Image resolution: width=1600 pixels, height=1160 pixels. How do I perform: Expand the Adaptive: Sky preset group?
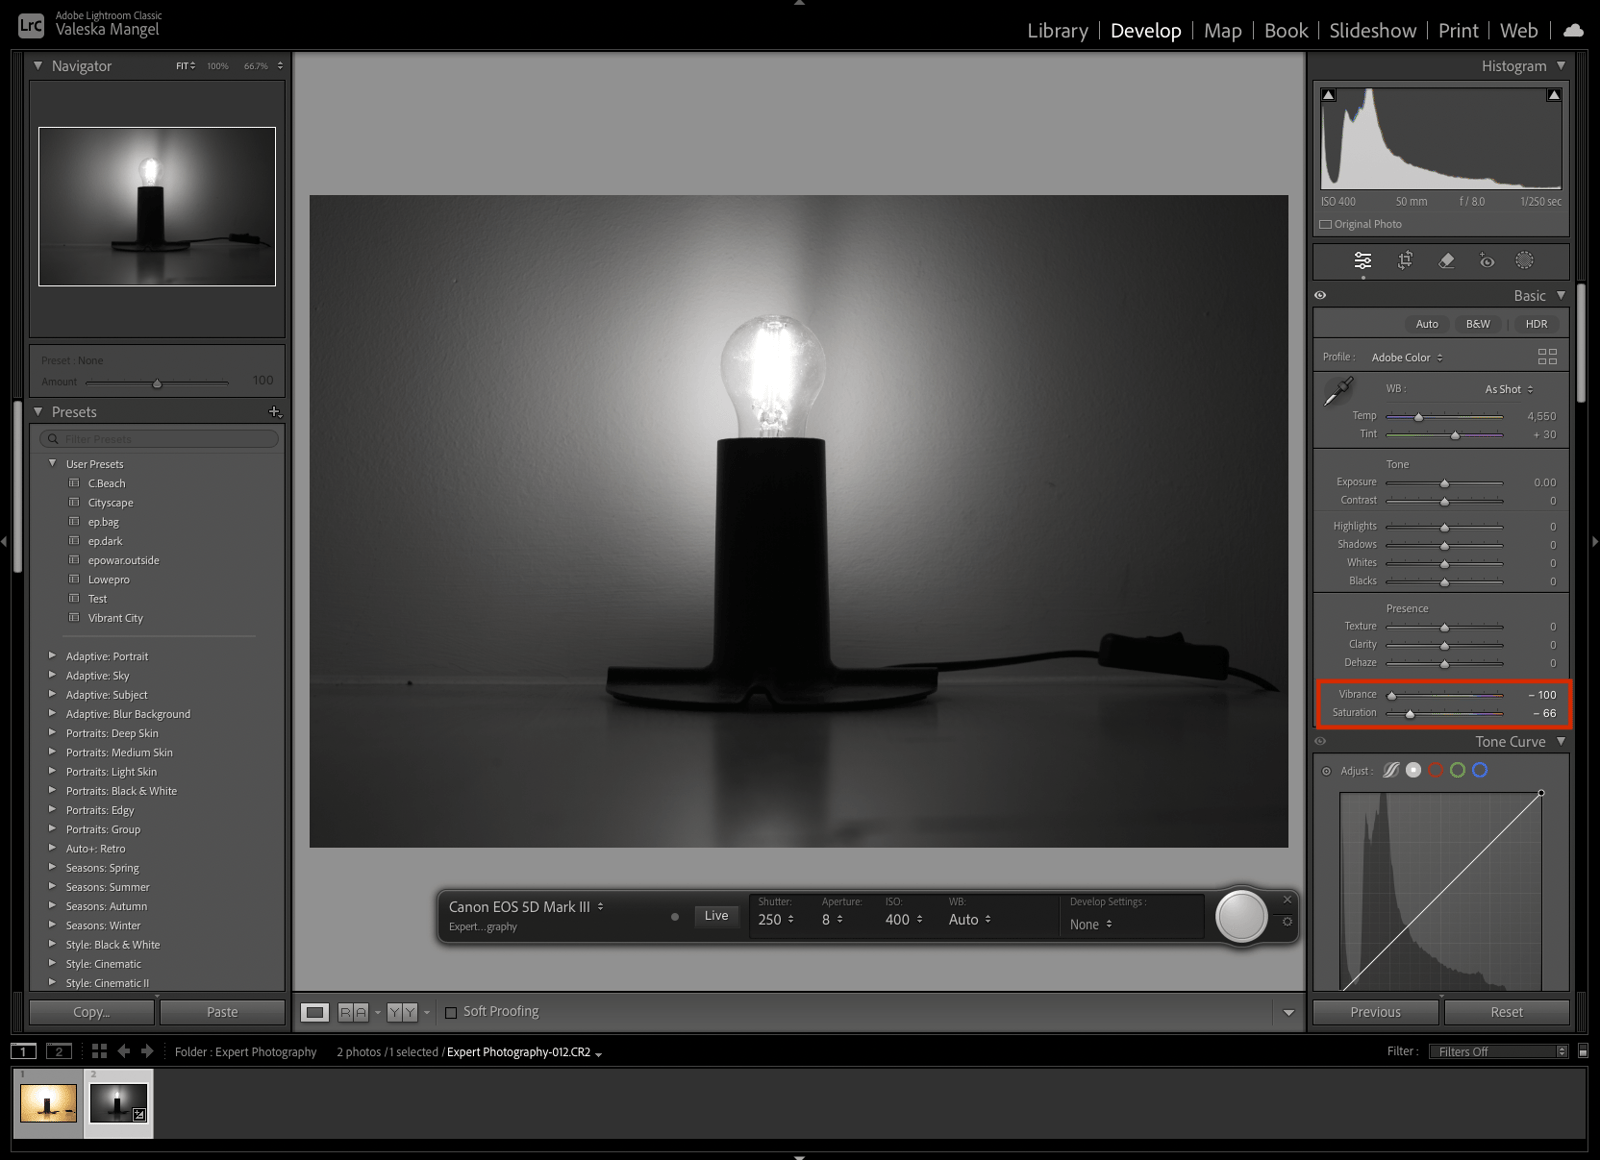click(53, 675)
